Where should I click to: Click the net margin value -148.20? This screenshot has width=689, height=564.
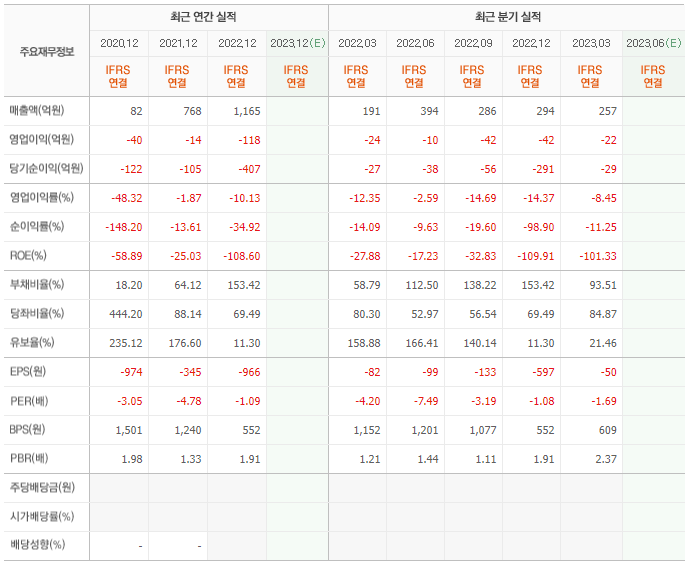click(124, 227)
